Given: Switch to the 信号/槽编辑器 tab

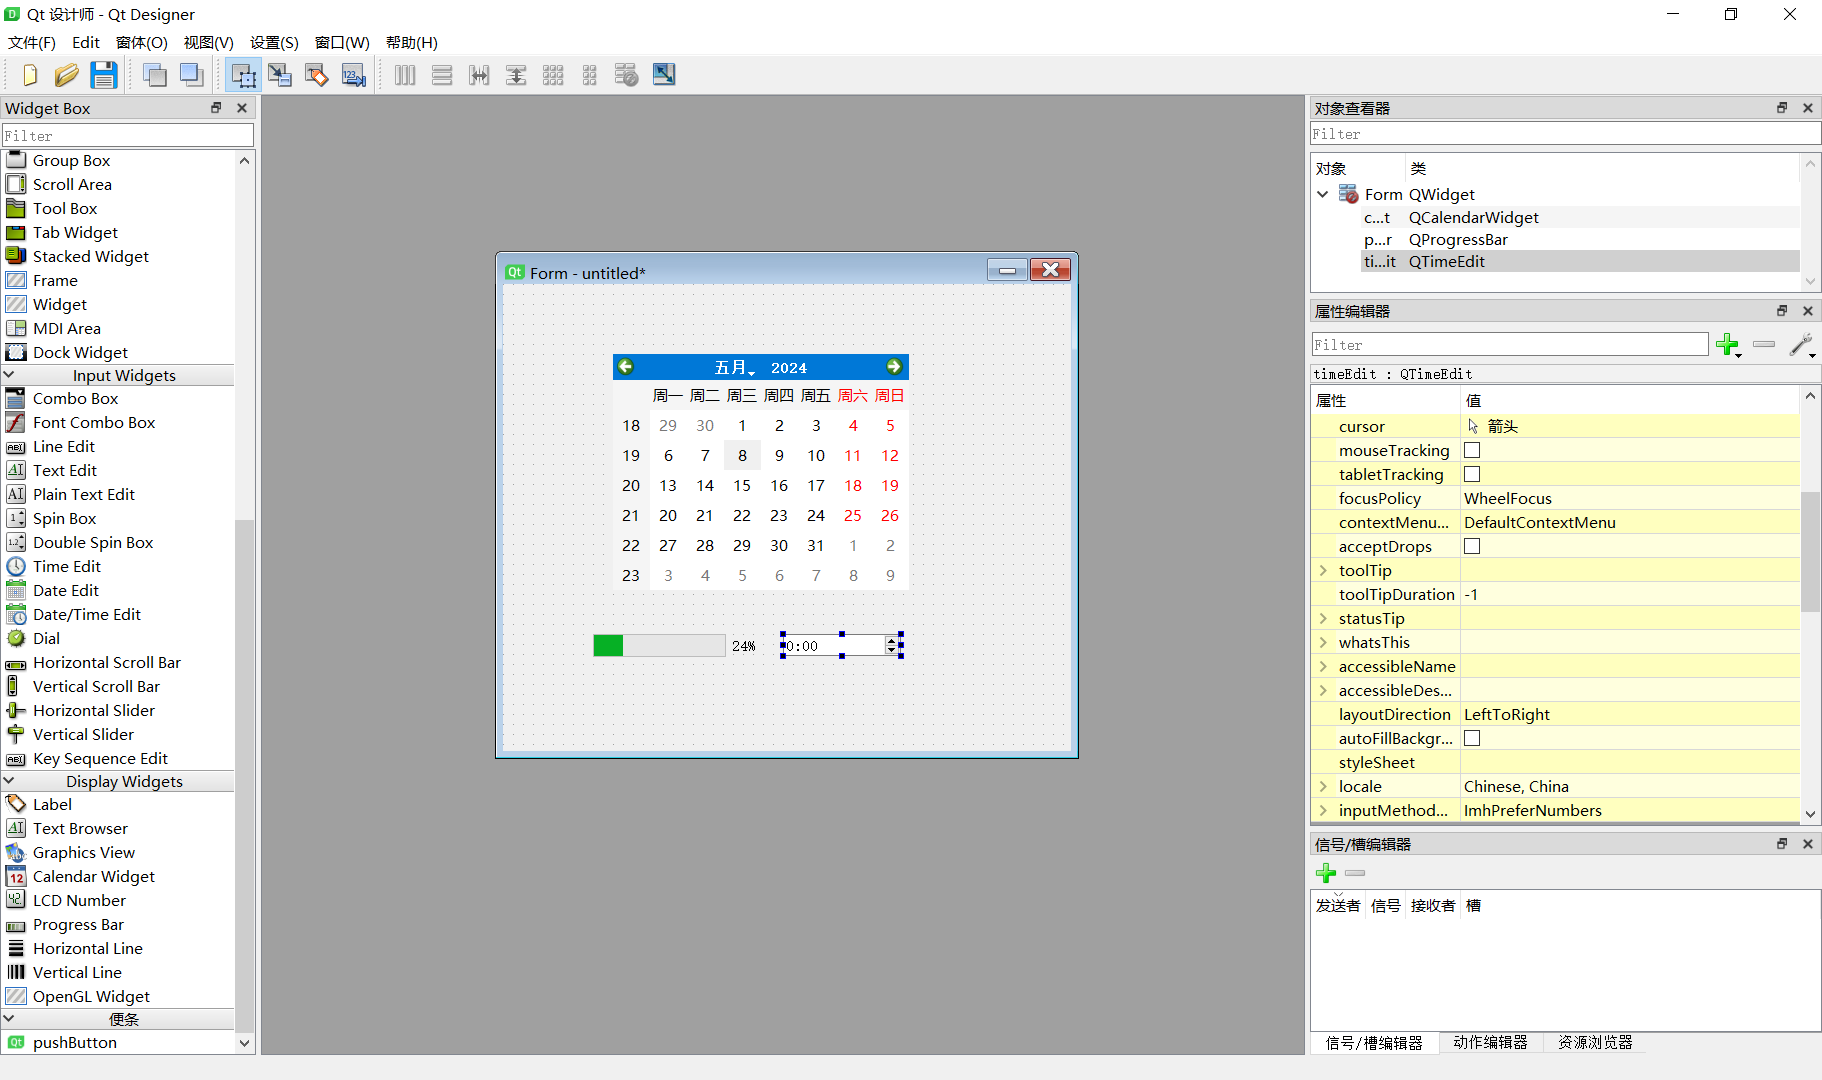Looking at the screenshot, I should [1374, 1043].
